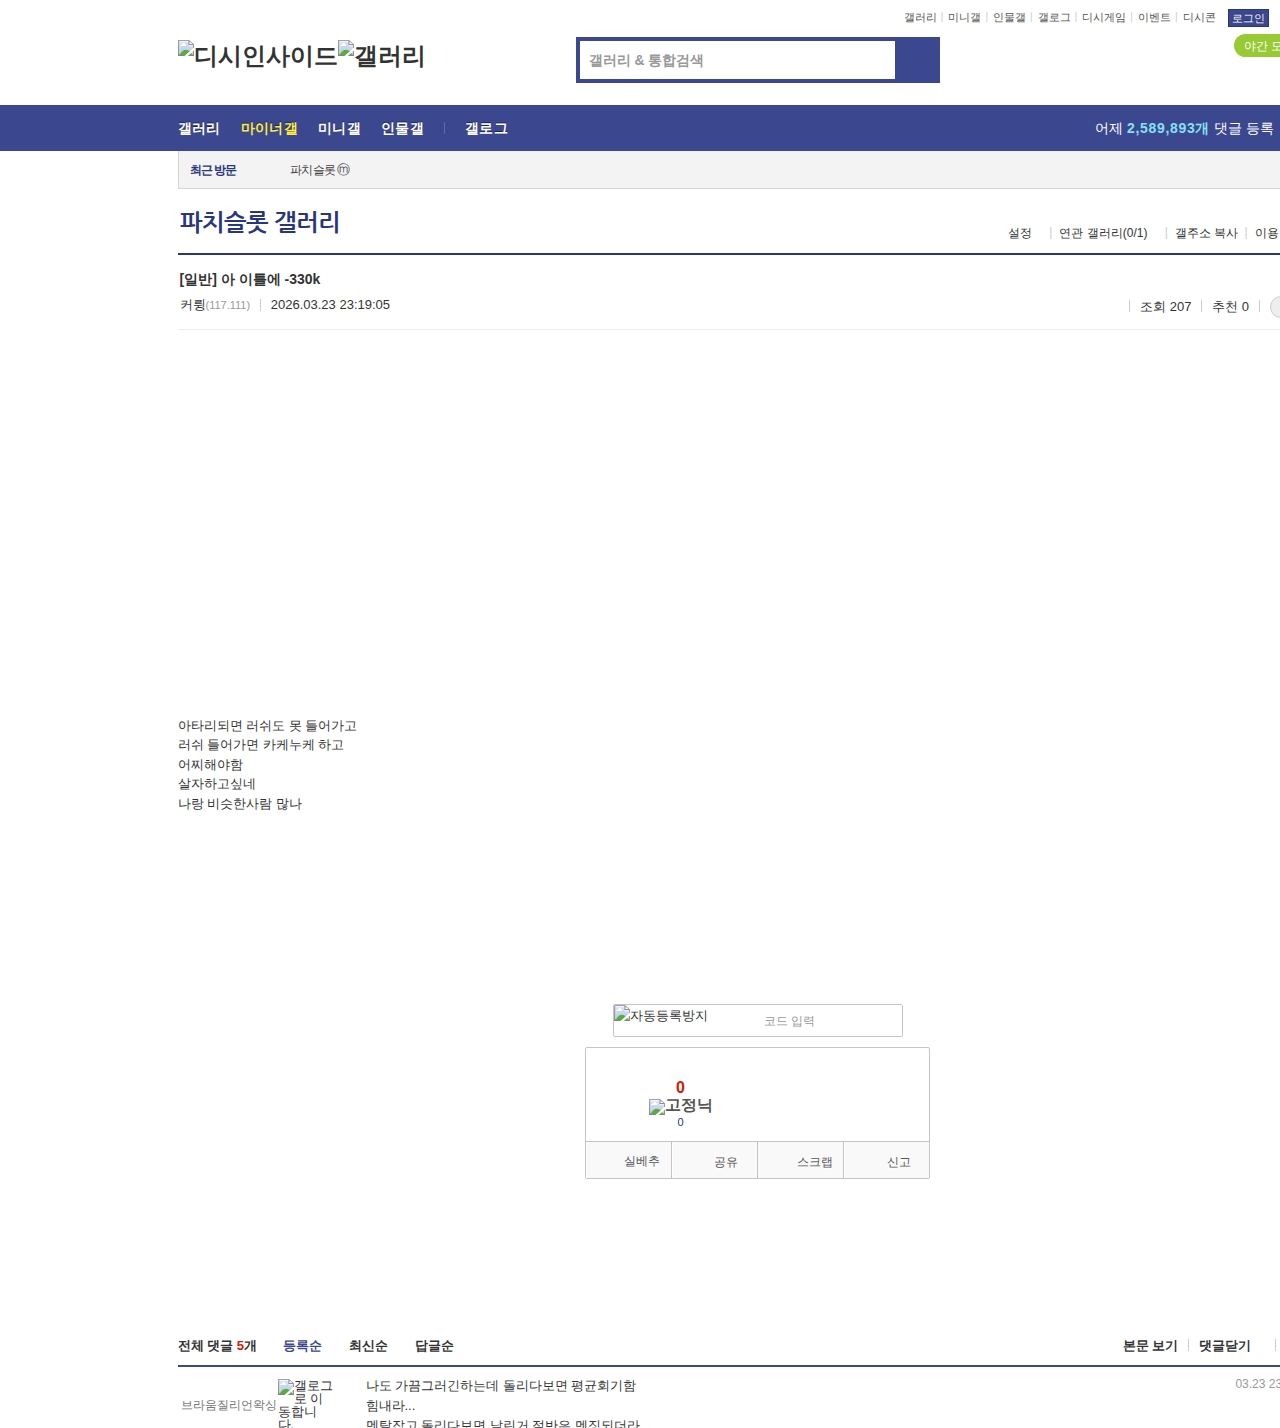This screenshot has width=1280, height=1428.
Task: Expand the 연관 갤러리(0/1) list
Action: pyautogui.click(x=1101, y=232)
